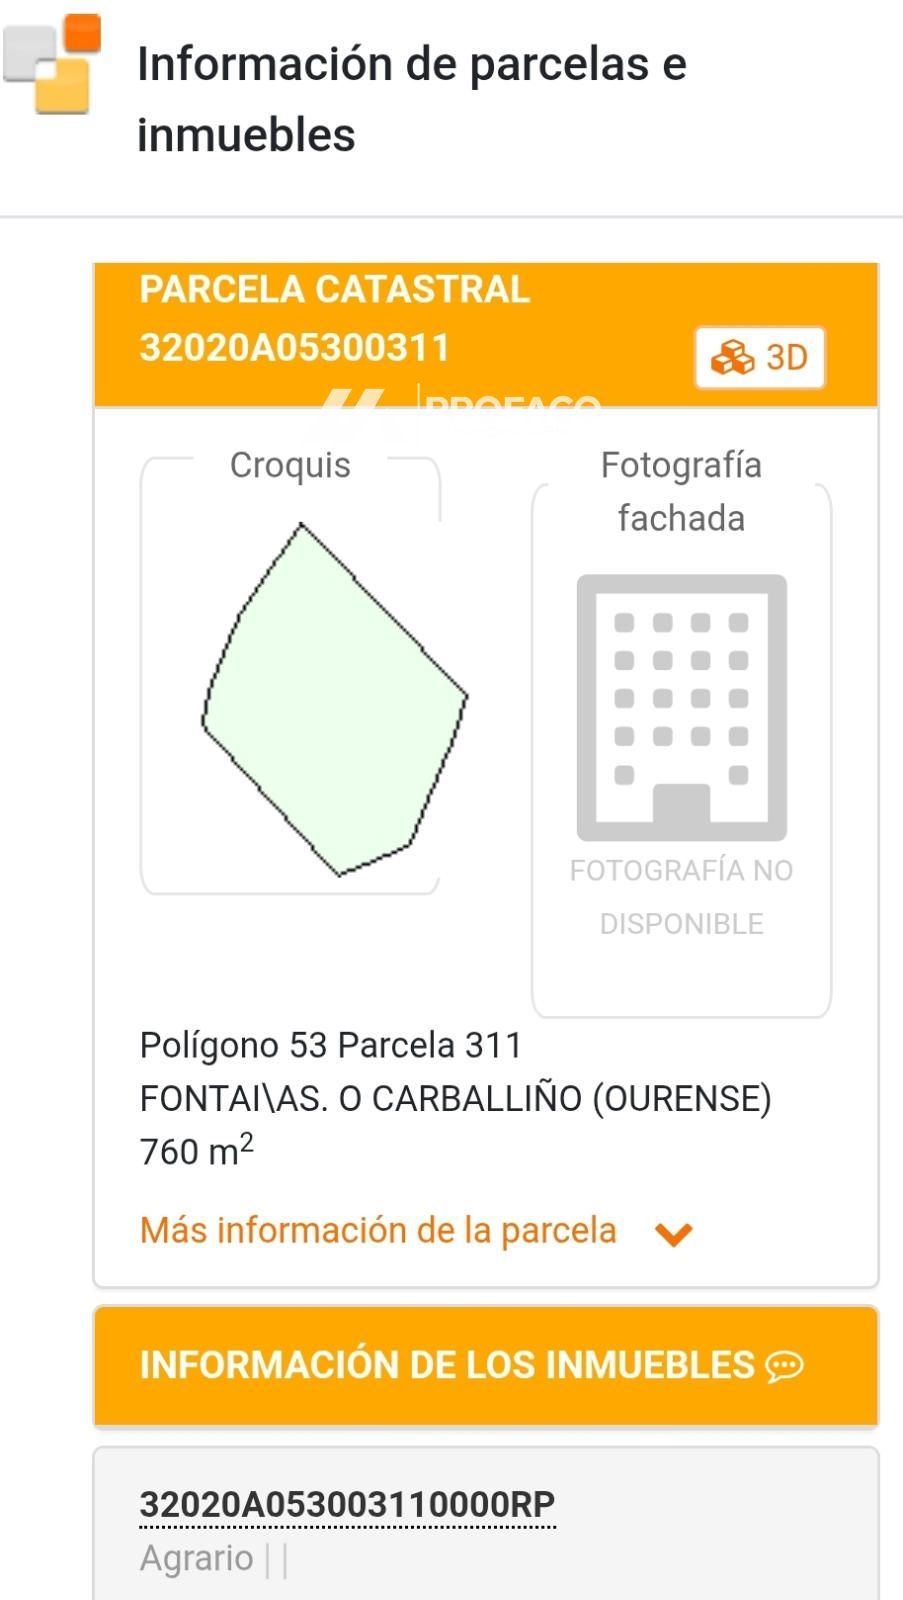Click the 'PARCELA CATASTRAL' header title
The image size is (903, 1600).
coord(334,290)
